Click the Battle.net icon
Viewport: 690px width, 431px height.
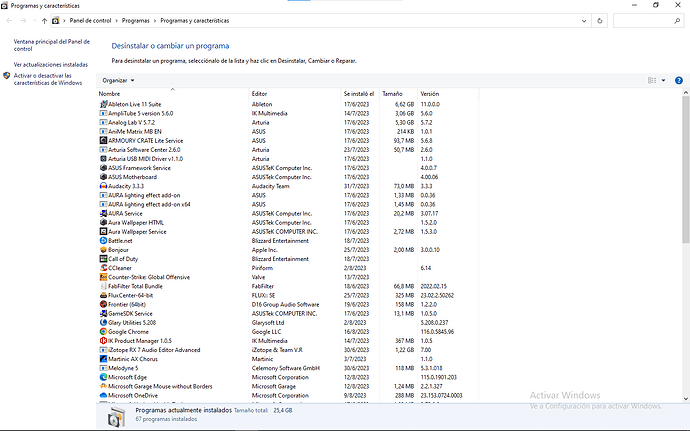click(x=103, y=241)
